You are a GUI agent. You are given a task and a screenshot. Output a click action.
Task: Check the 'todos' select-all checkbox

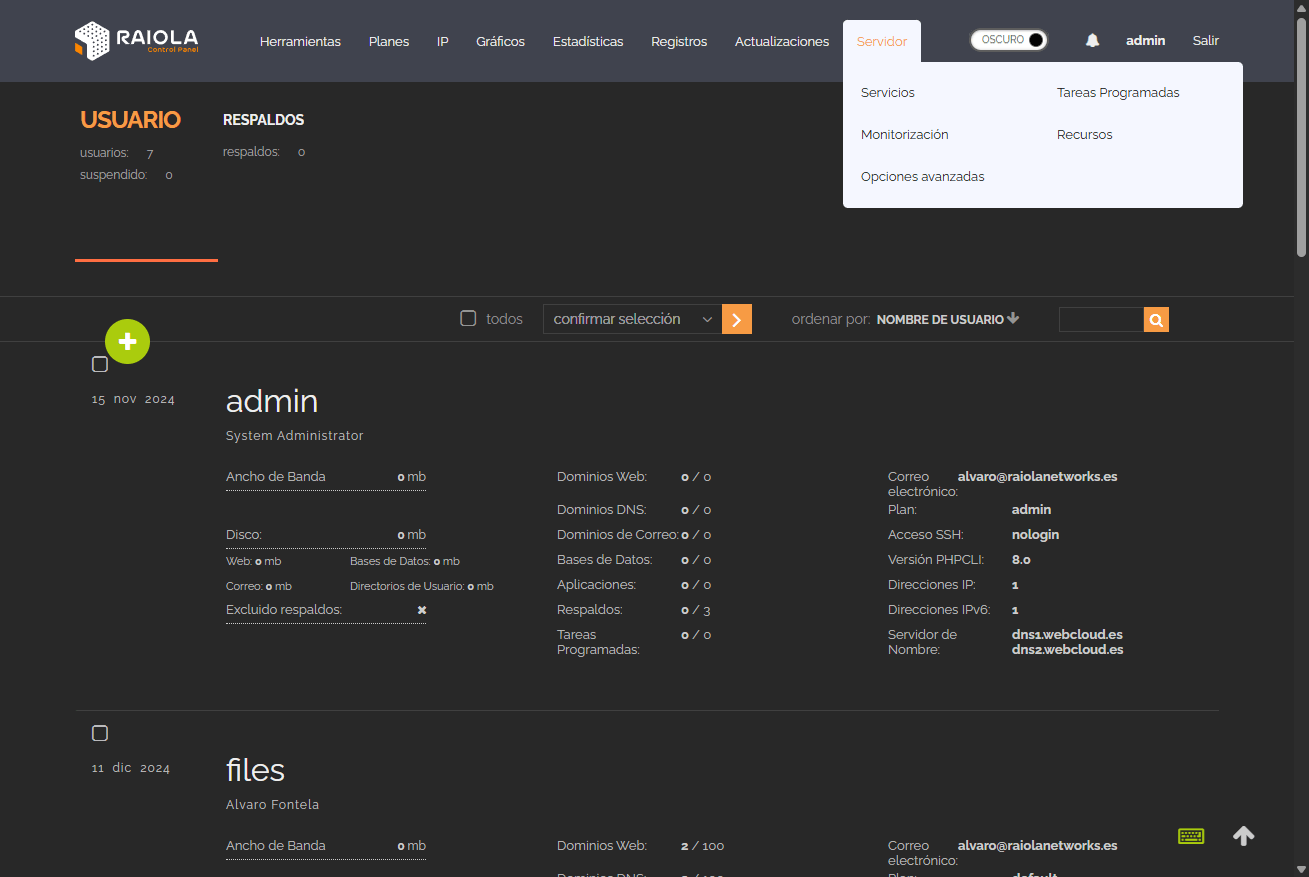468,318
